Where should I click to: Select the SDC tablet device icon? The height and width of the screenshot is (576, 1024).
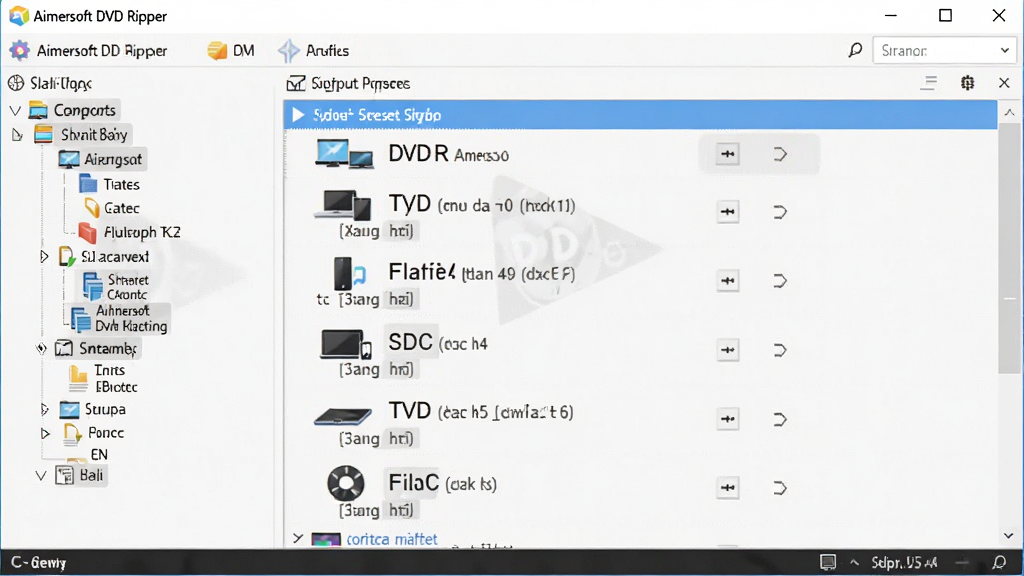click(345, 344)
